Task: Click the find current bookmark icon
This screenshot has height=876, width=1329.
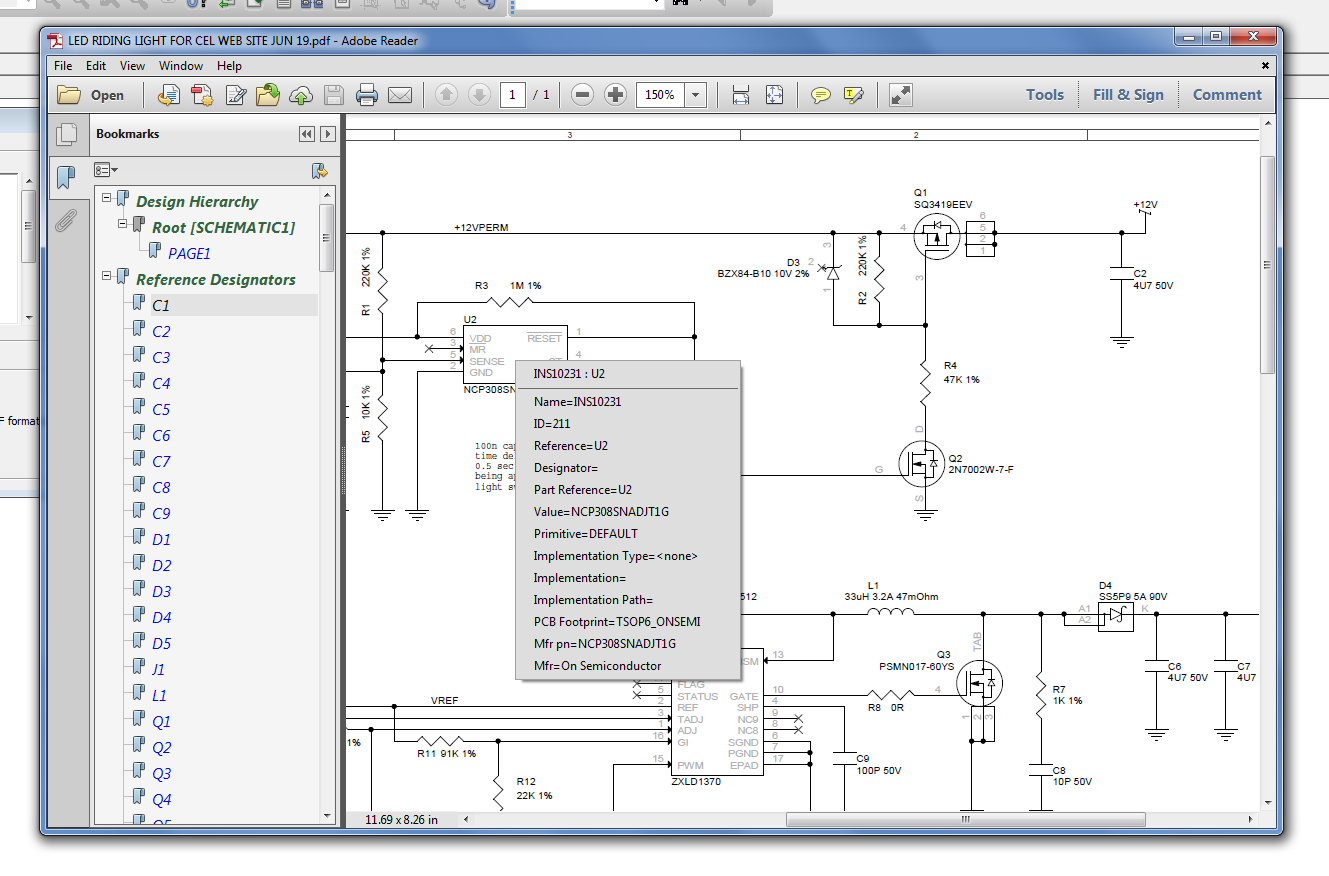Action: point(319,170)
